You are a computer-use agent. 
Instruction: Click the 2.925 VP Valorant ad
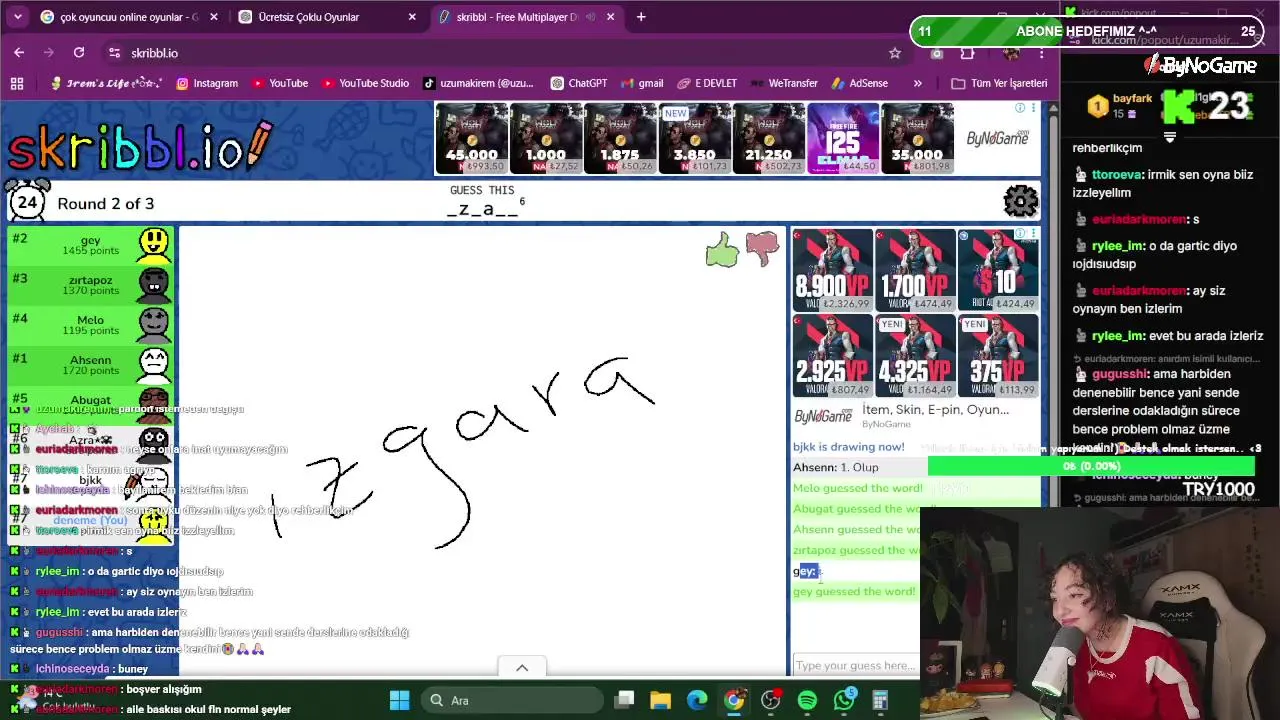[833, 356]
